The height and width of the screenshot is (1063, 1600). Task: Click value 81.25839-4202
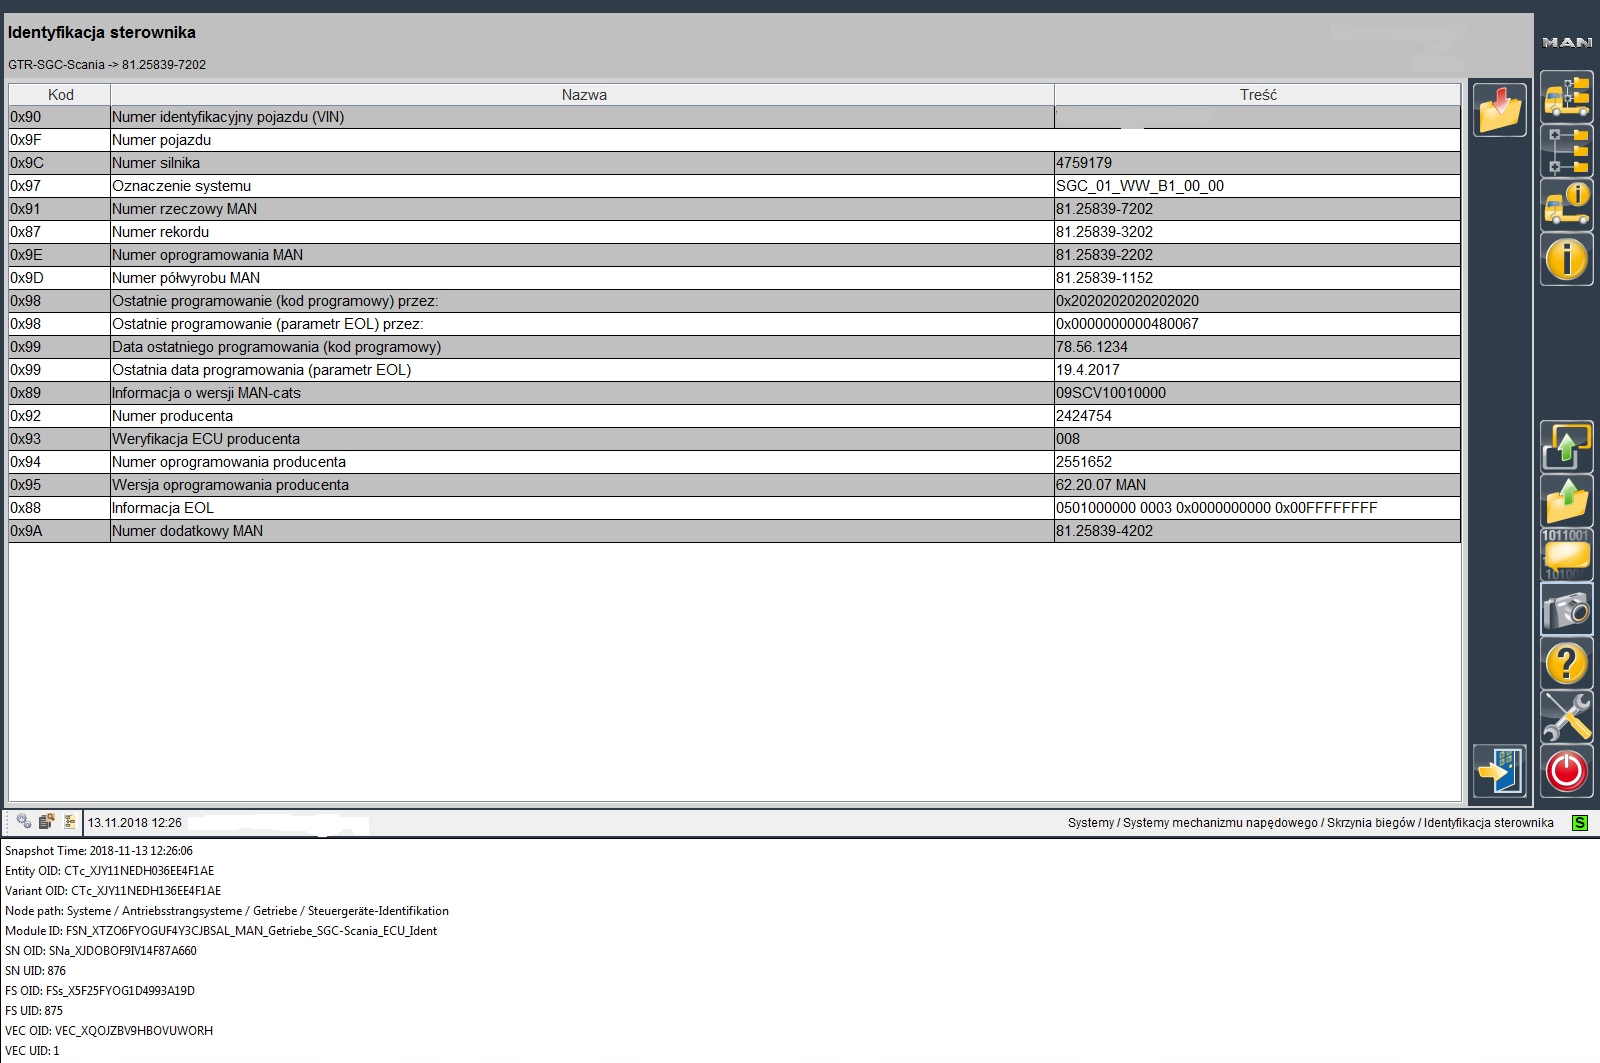click(x=1104, y=531)
